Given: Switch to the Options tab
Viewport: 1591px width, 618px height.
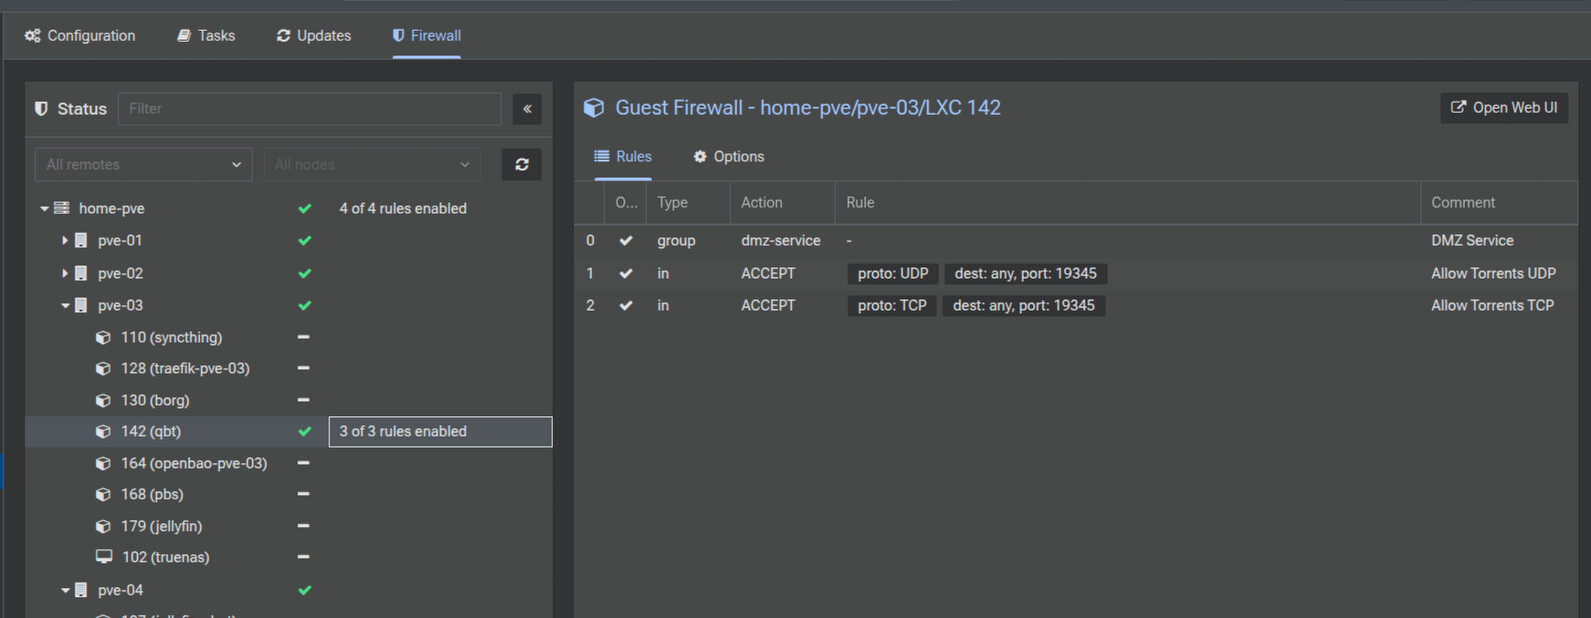Looking at the screenshot, I should pyautogui.click(x=728, y=157).
